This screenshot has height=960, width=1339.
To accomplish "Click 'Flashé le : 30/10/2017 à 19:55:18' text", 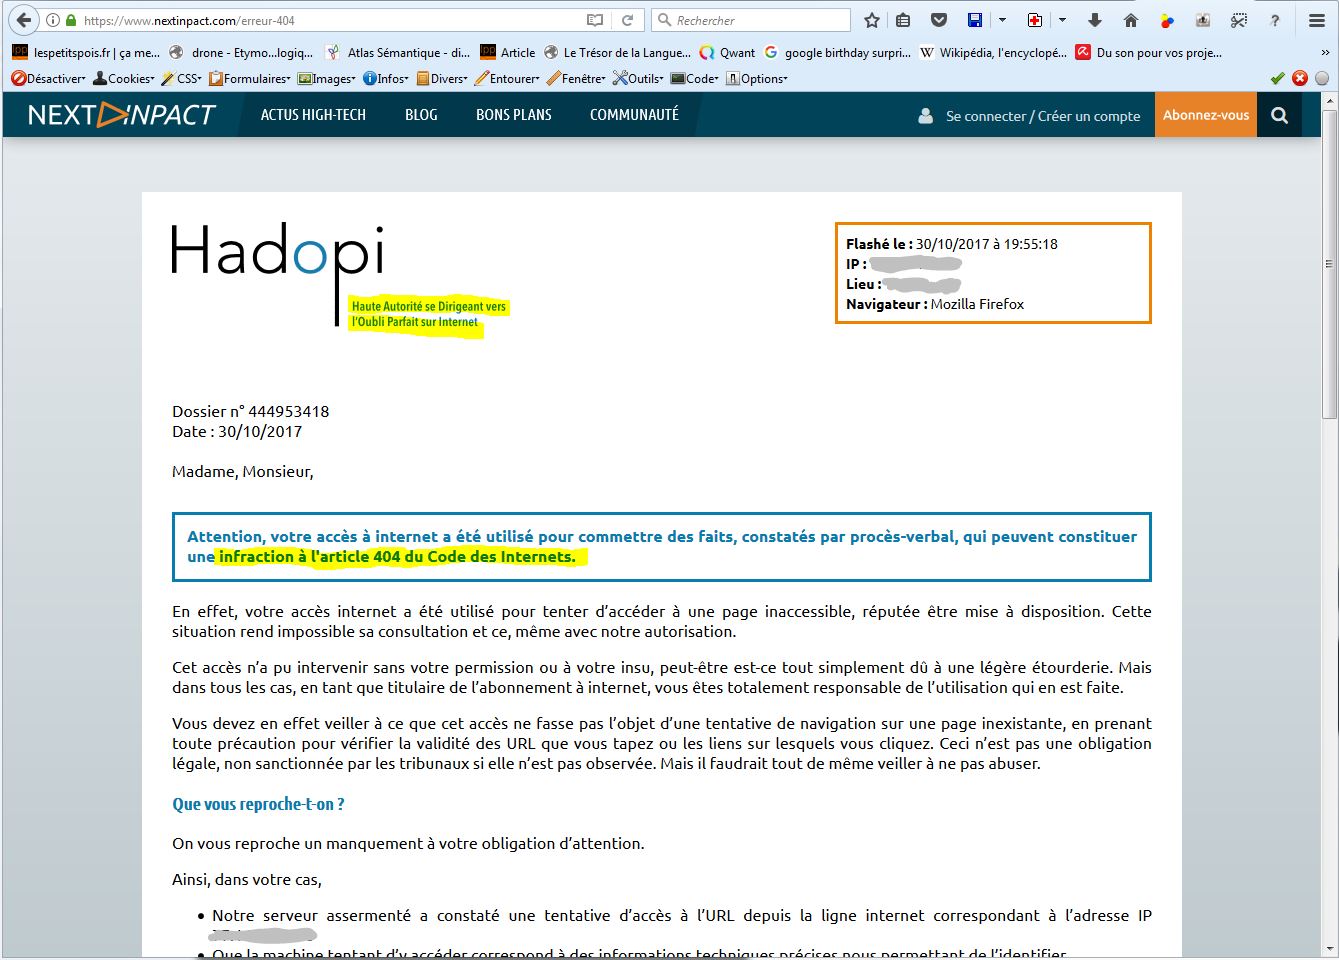I will (952, 244).
